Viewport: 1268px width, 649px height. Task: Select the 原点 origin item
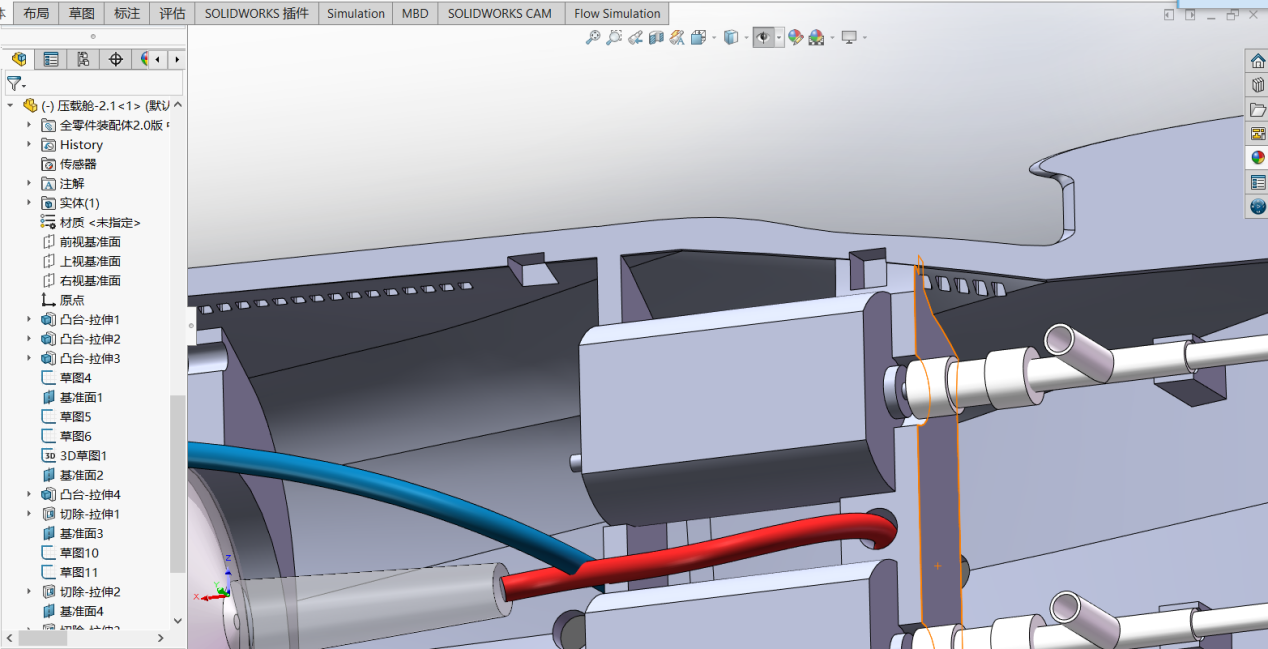pos(63,300)
